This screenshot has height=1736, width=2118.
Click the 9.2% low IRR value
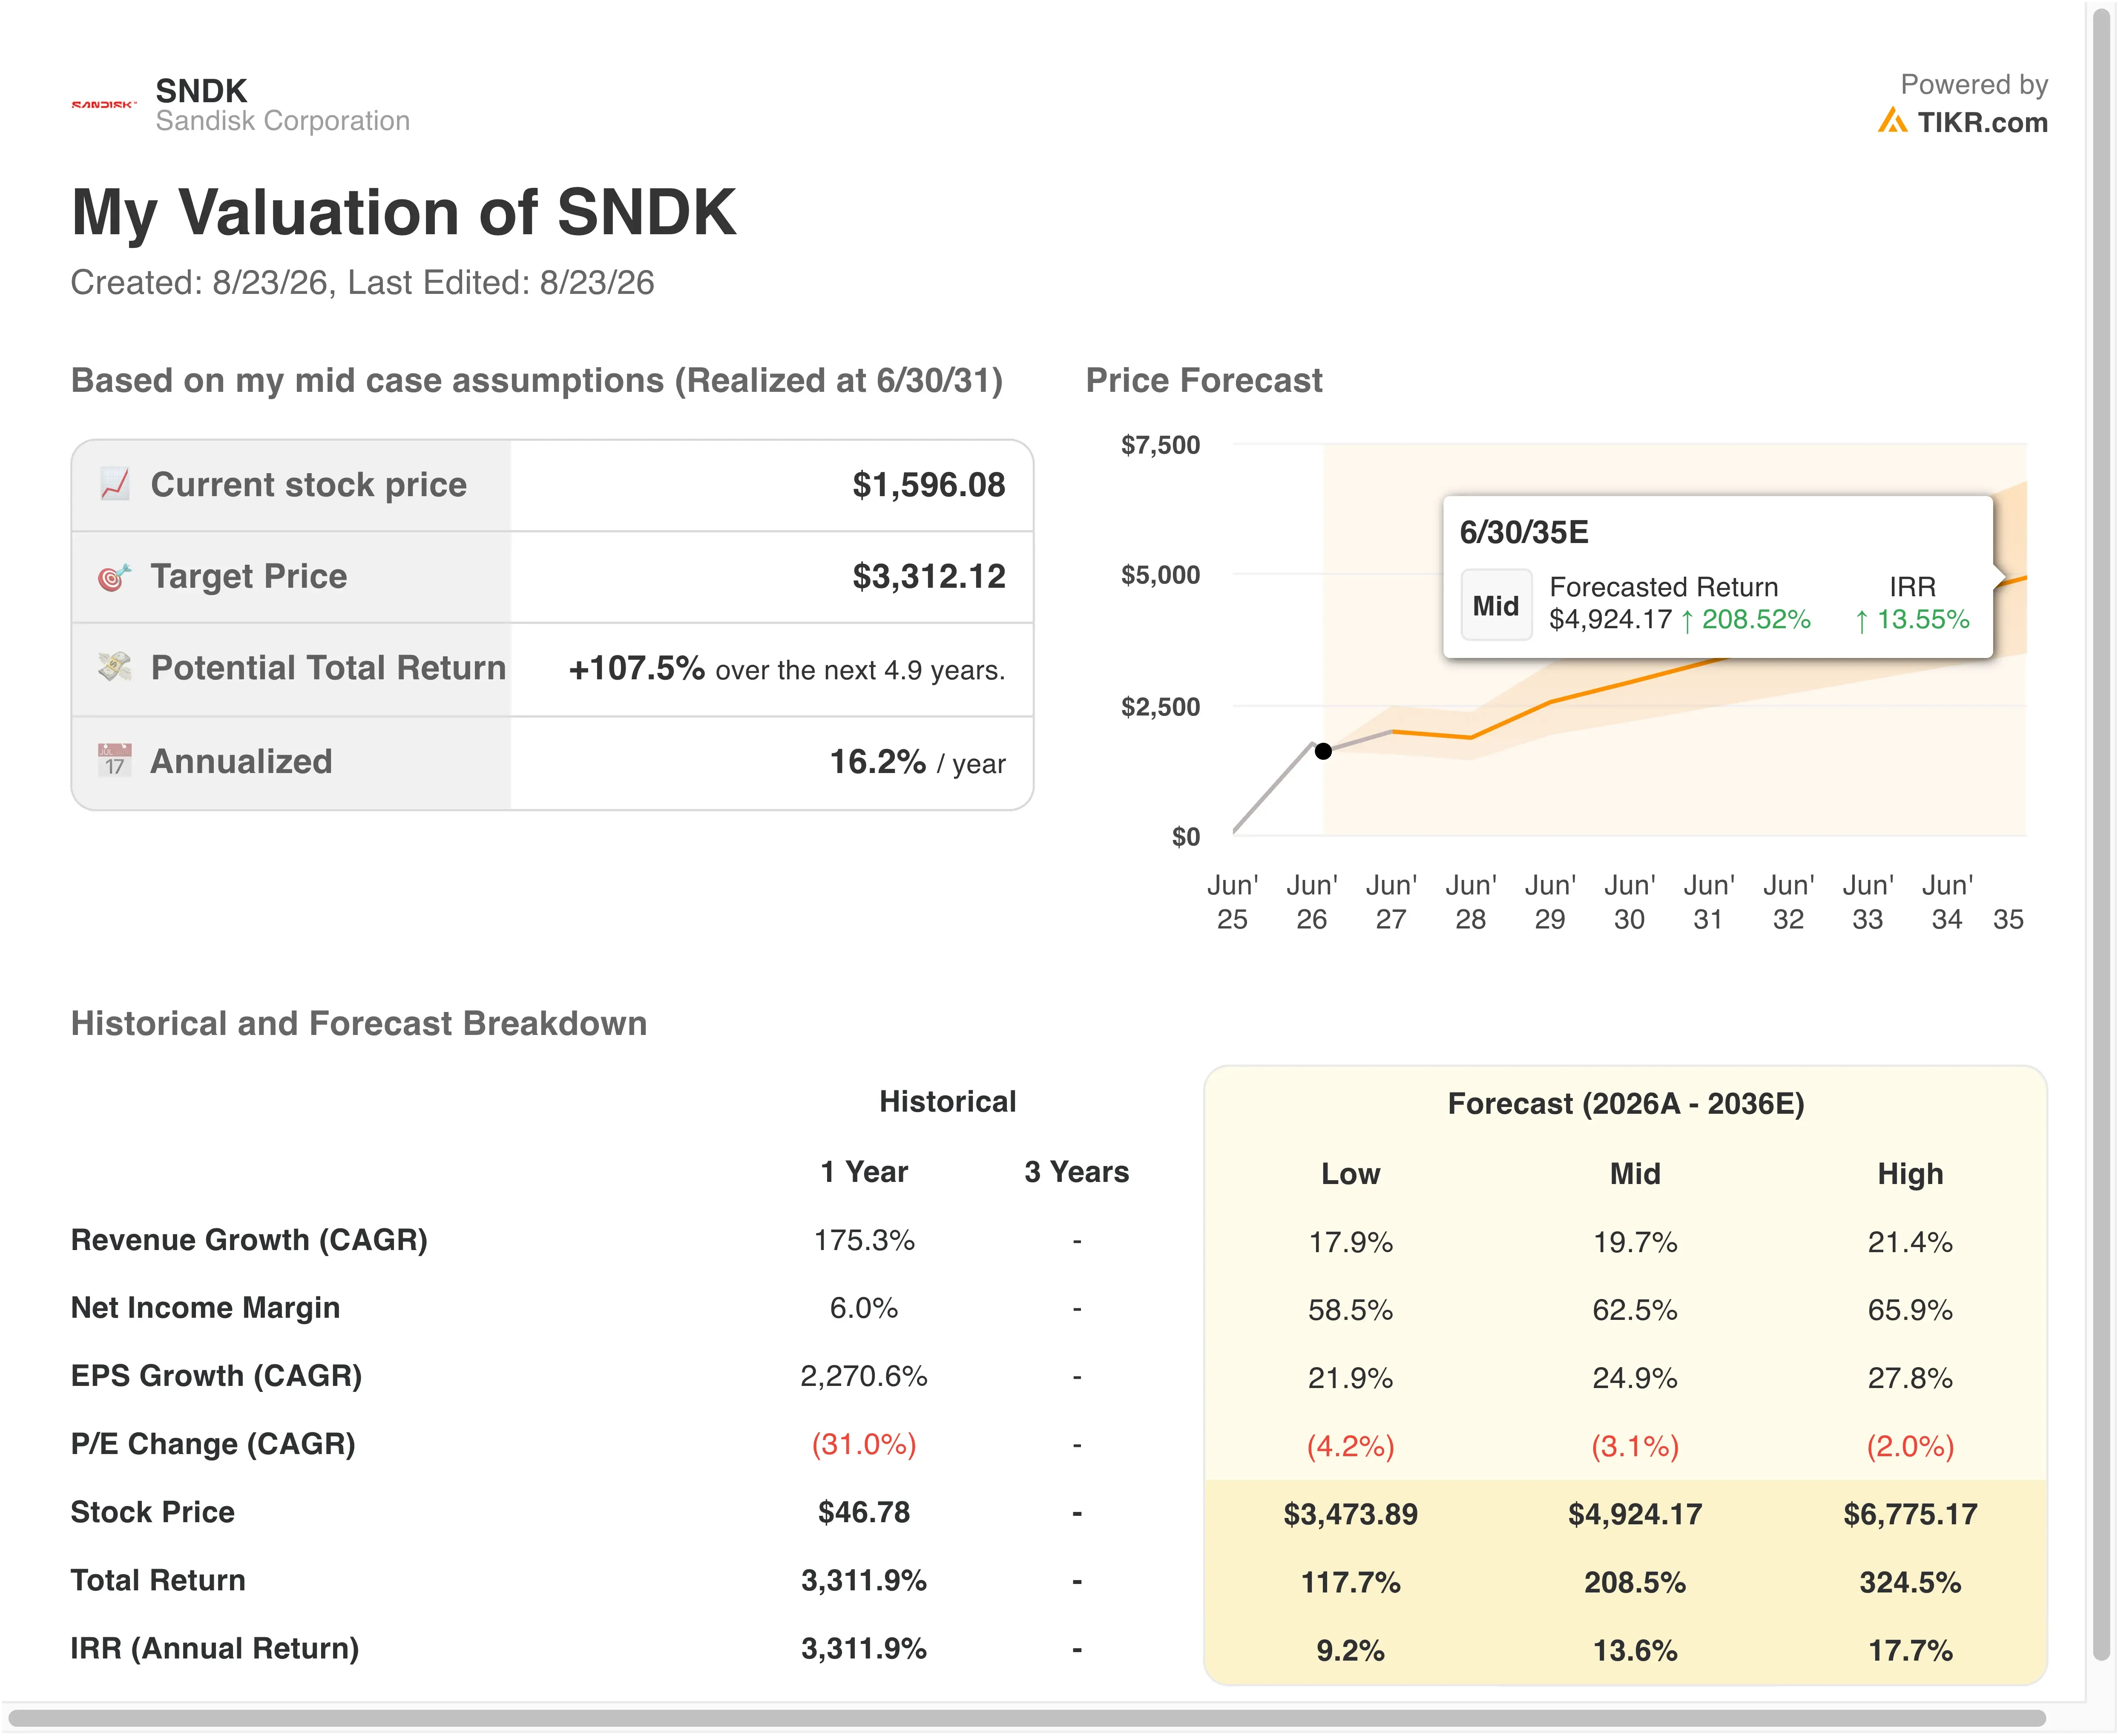coord(1350,1651)
